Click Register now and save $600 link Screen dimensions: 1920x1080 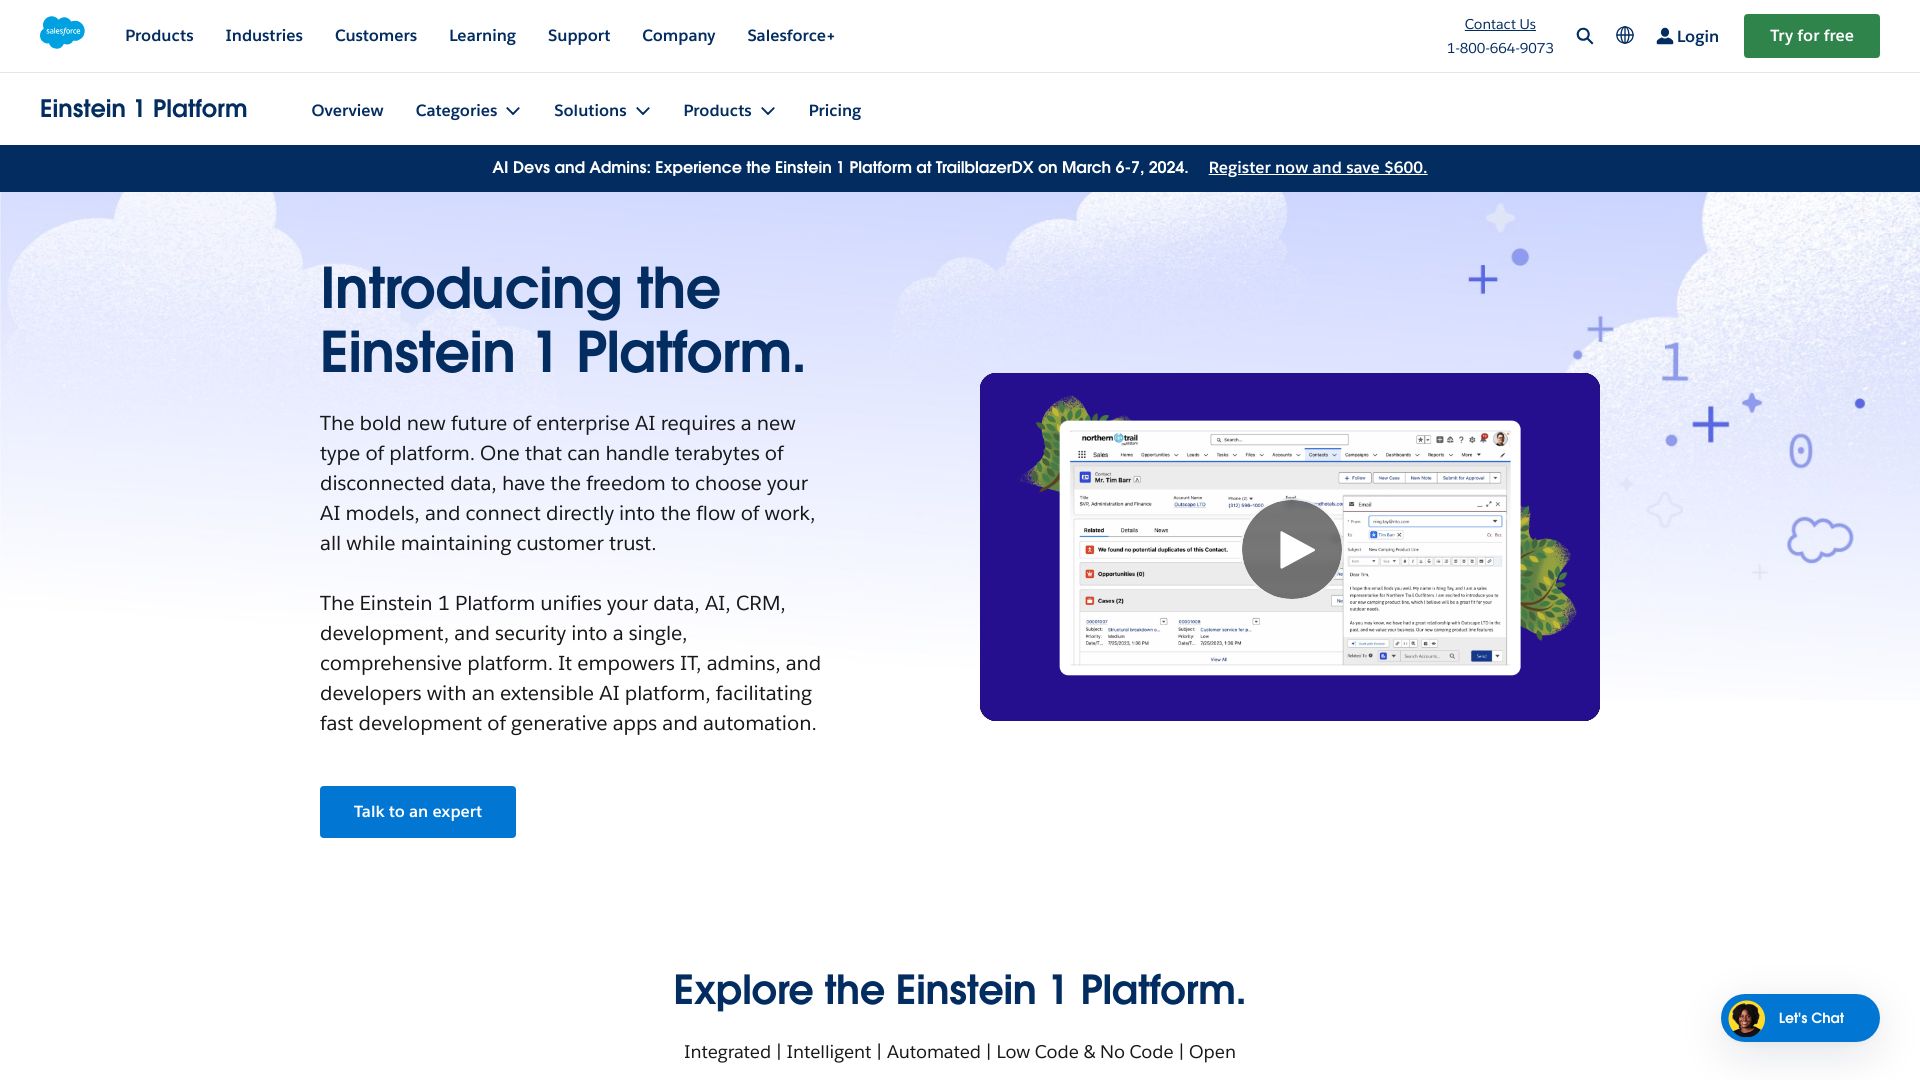click(x=1316, y=166)
